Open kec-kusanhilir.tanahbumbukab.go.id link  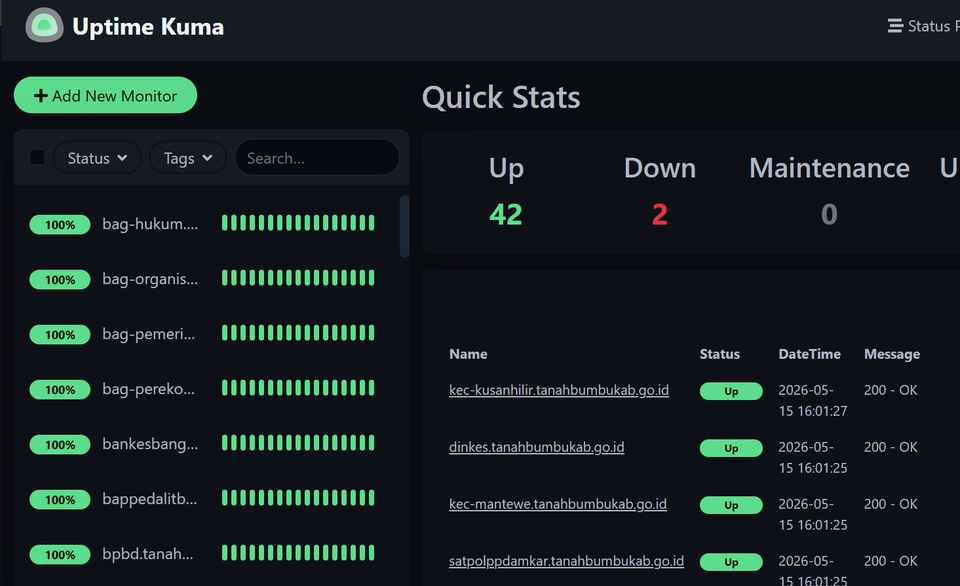pos(559,390)
